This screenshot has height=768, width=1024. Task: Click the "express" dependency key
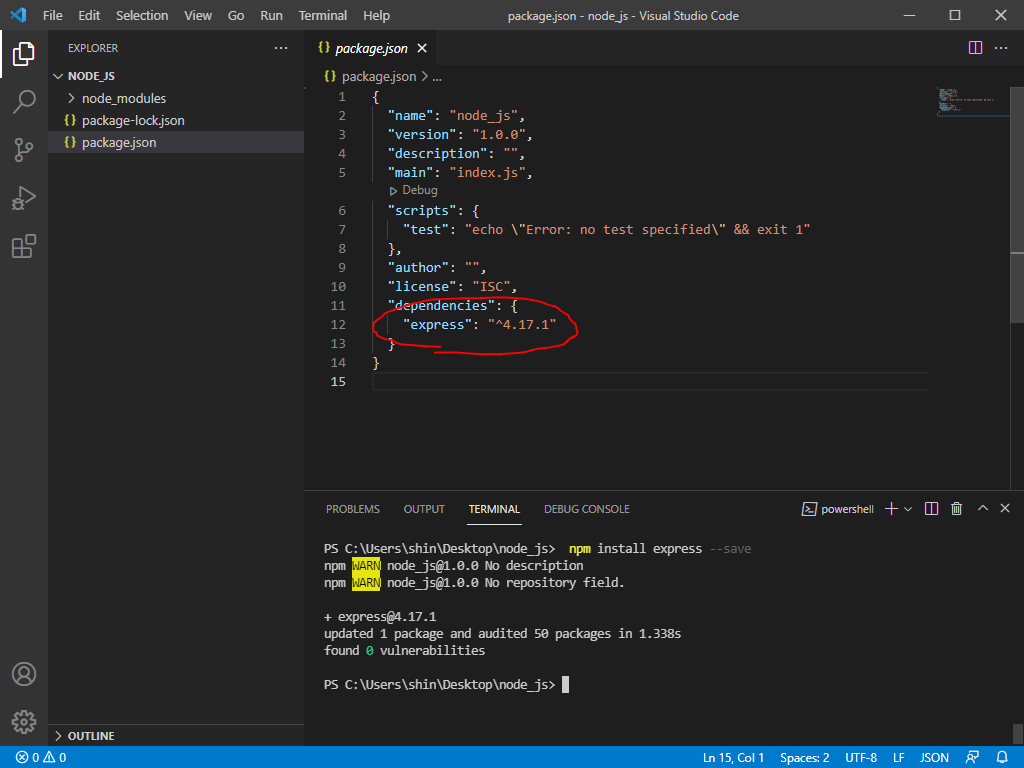click(437, 325)
